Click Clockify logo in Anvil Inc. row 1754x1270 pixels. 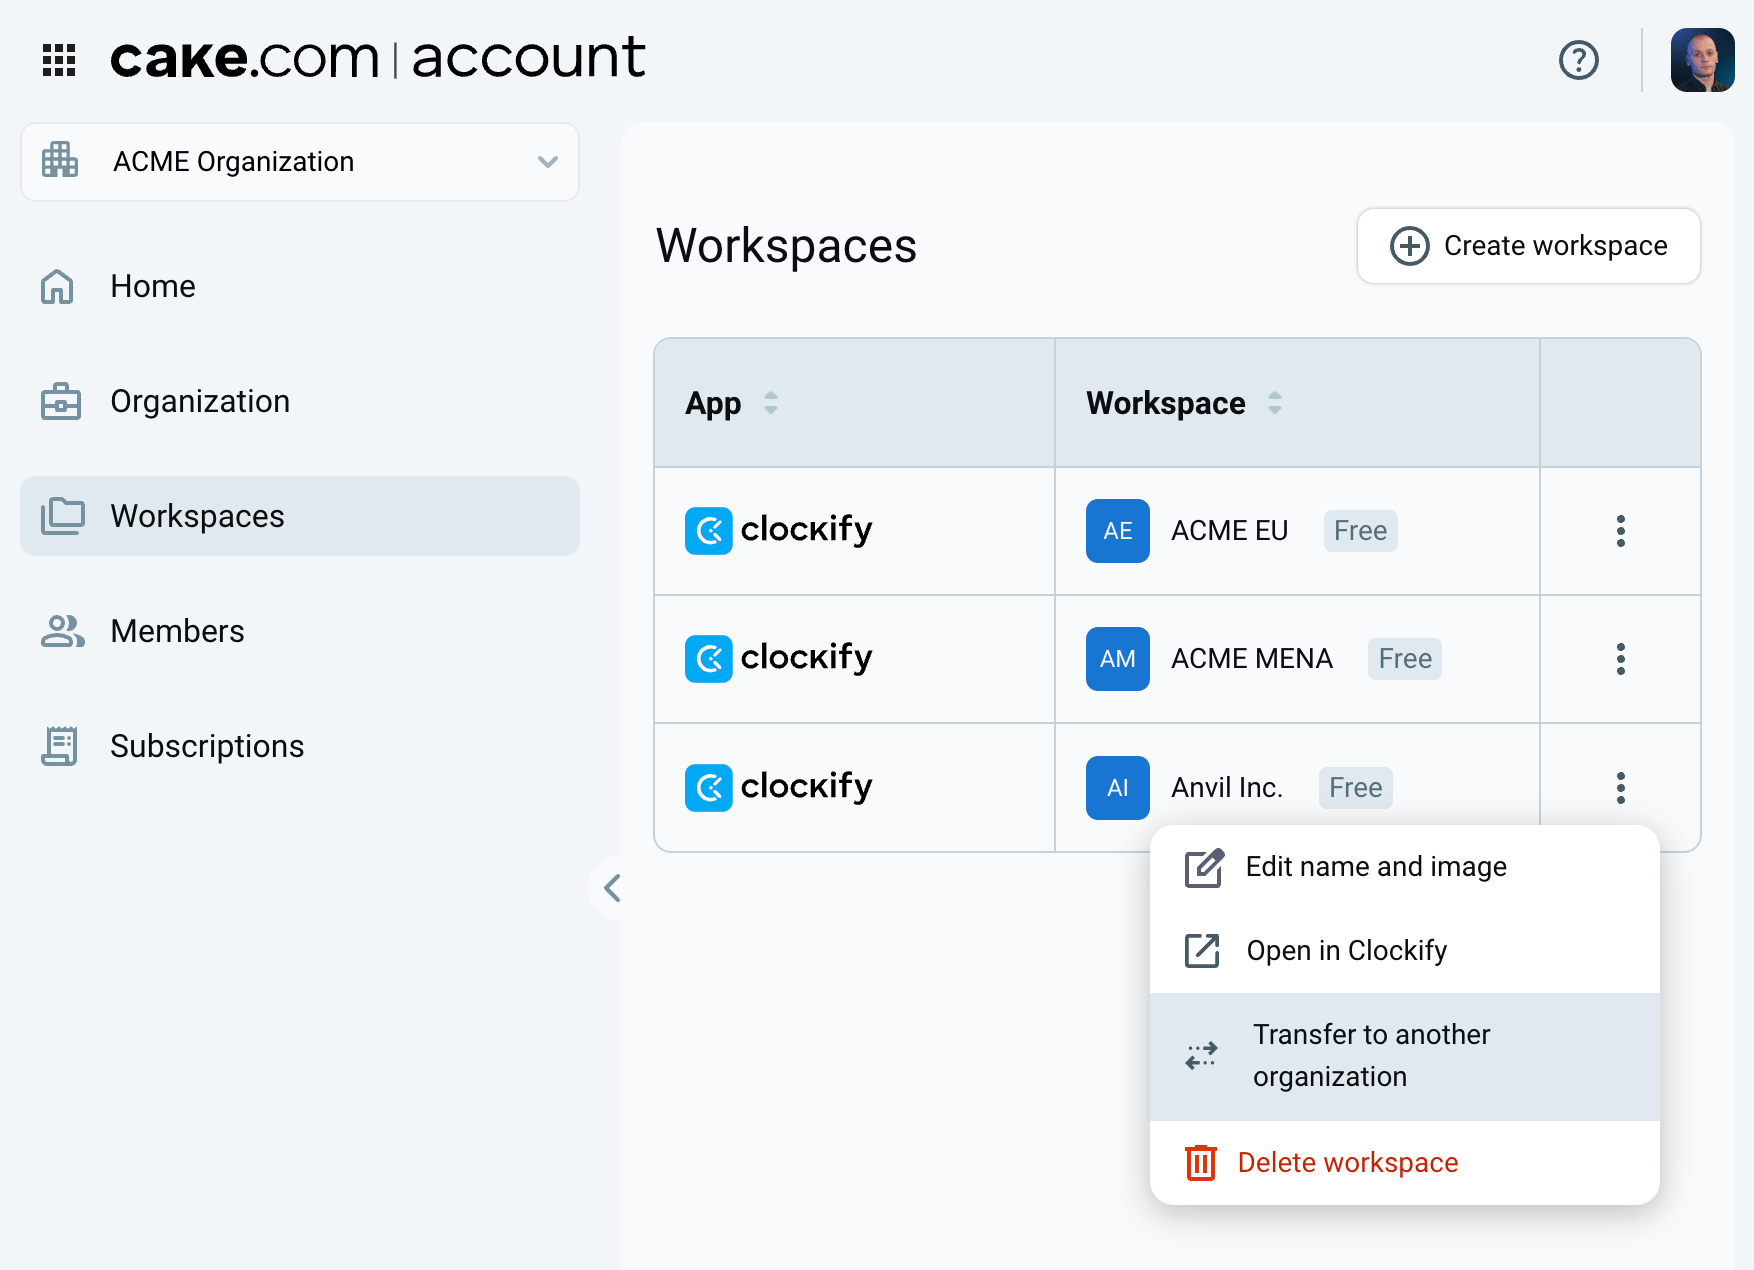(x=778, y=787)
